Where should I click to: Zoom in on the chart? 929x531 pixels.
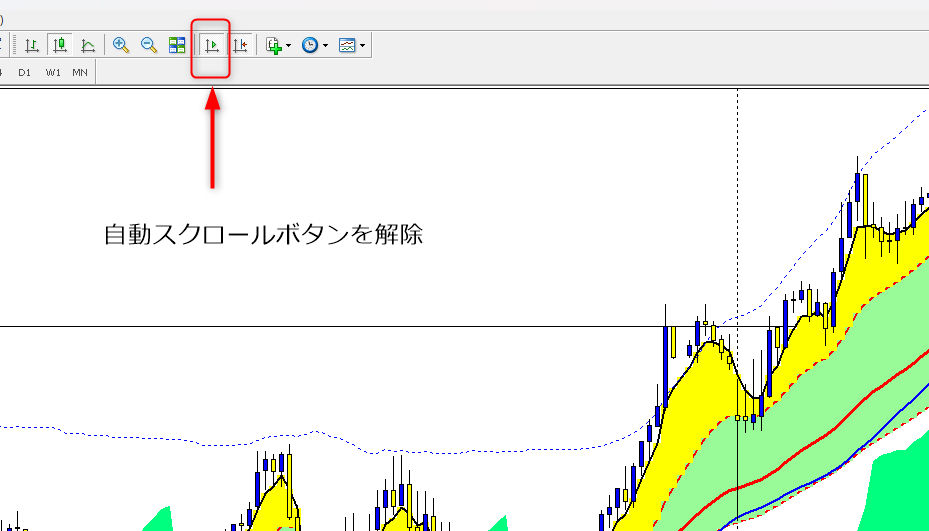pyautogui.click(x=121, y=45)
